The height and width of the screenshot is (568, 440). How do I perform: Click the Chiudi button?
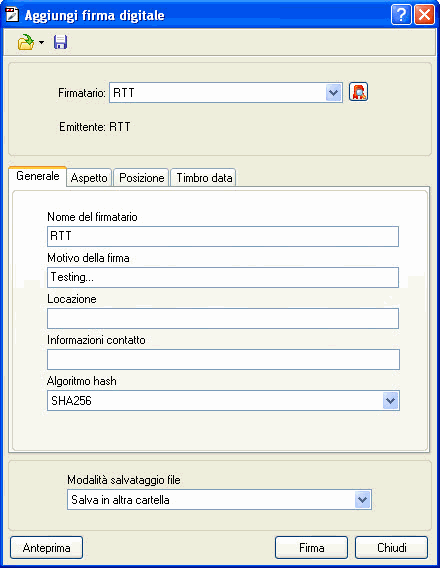coord(391,548)
